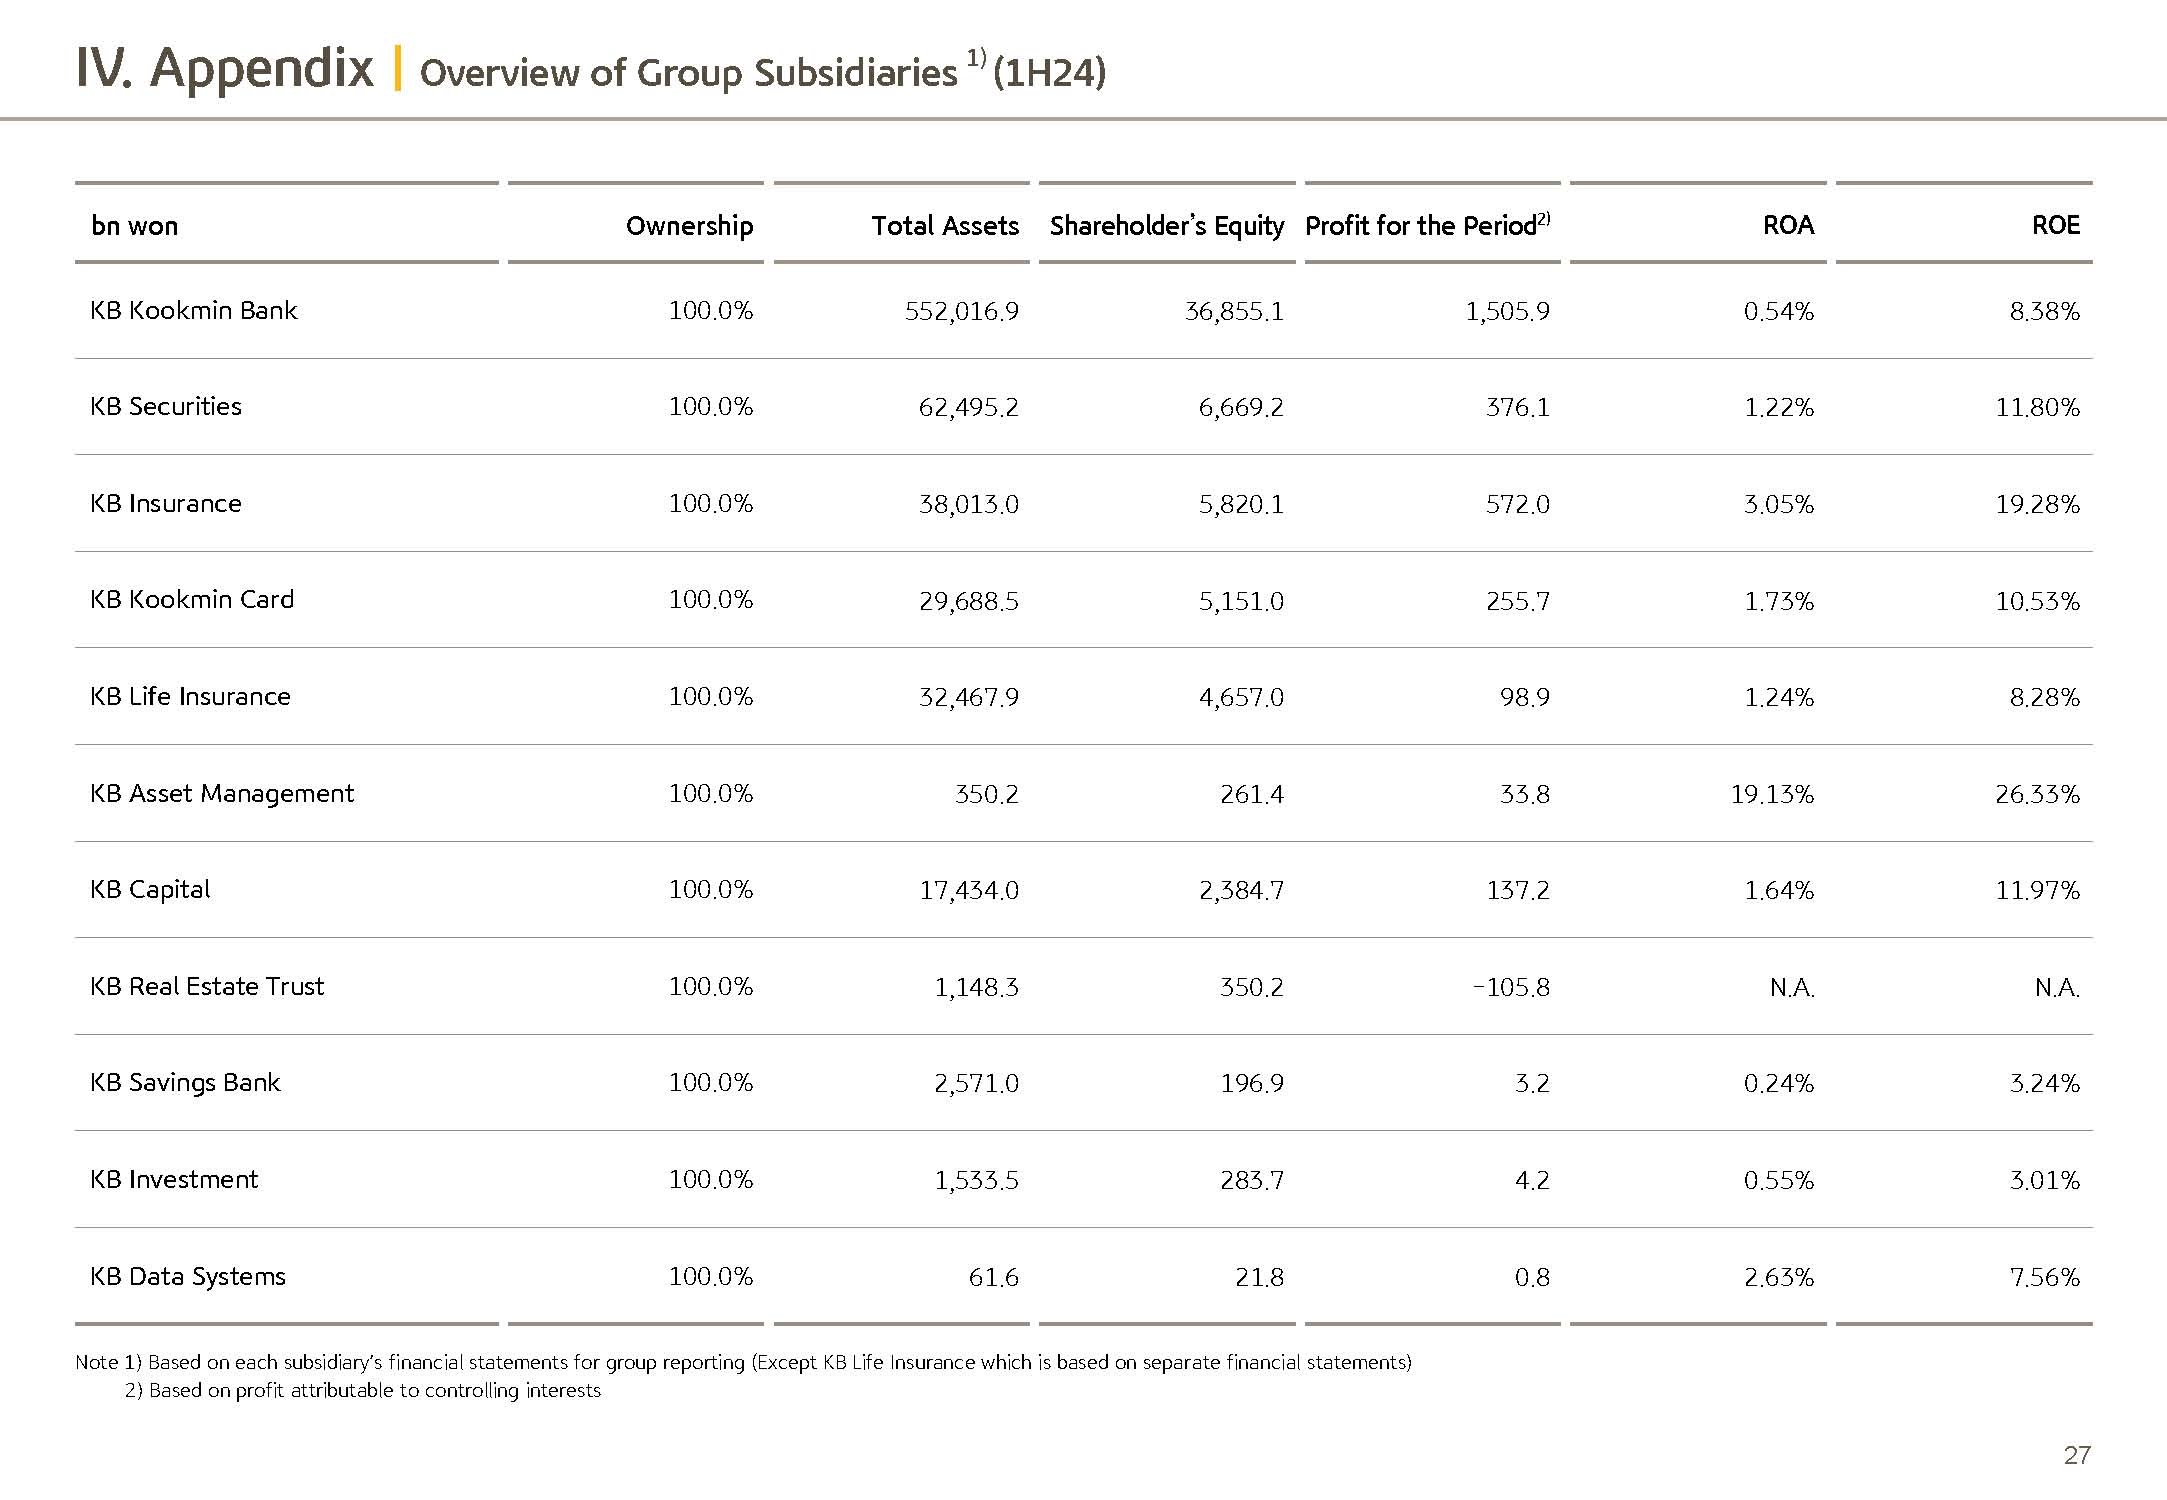This screenshot has width=2167, height=1500.
Task: Click the 'Ownership' column header
Action: point(689,226)
